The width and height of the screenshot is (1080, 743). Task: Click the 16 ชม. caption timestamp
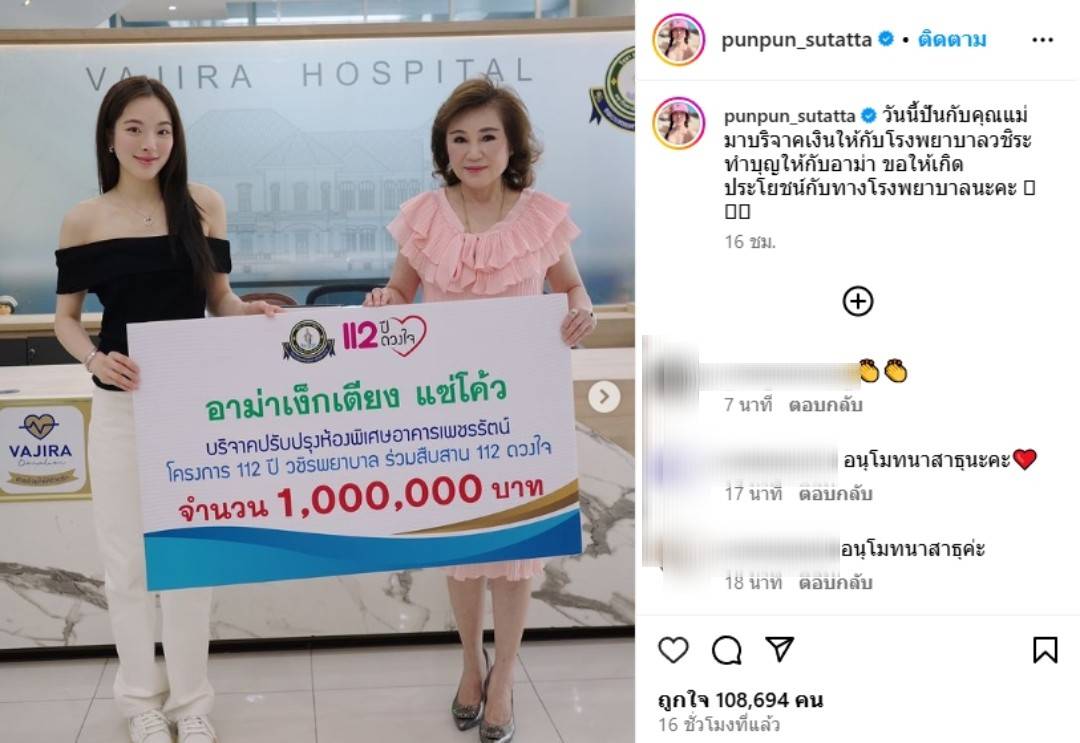click(750, 242)
